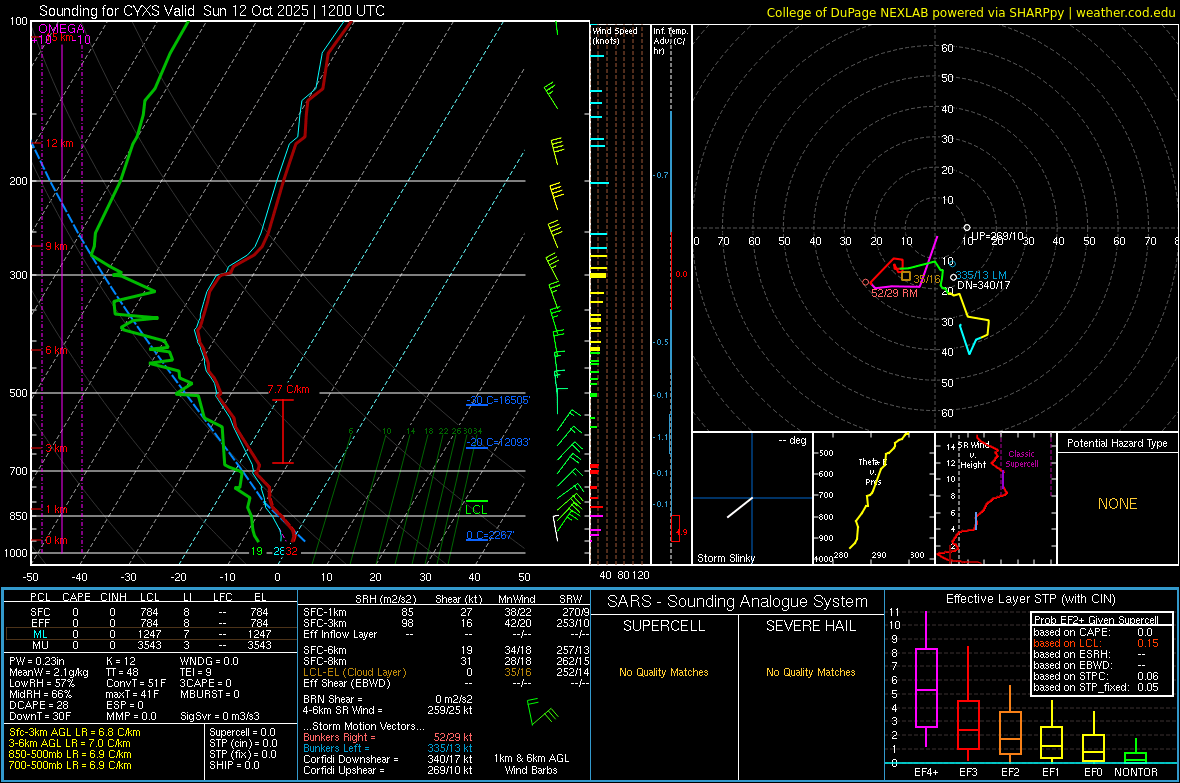Image resolution: width=1180 pixels, height=783 pixels.
Task: Click the 335/13 LM hodograph label
Action: pyautogui.click(x=981, y=276)
